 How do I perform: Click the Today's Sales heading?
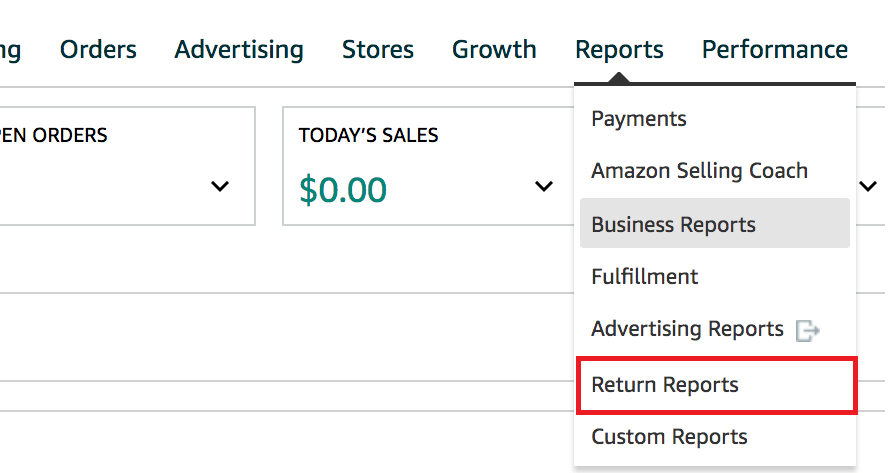pos(368,135)
